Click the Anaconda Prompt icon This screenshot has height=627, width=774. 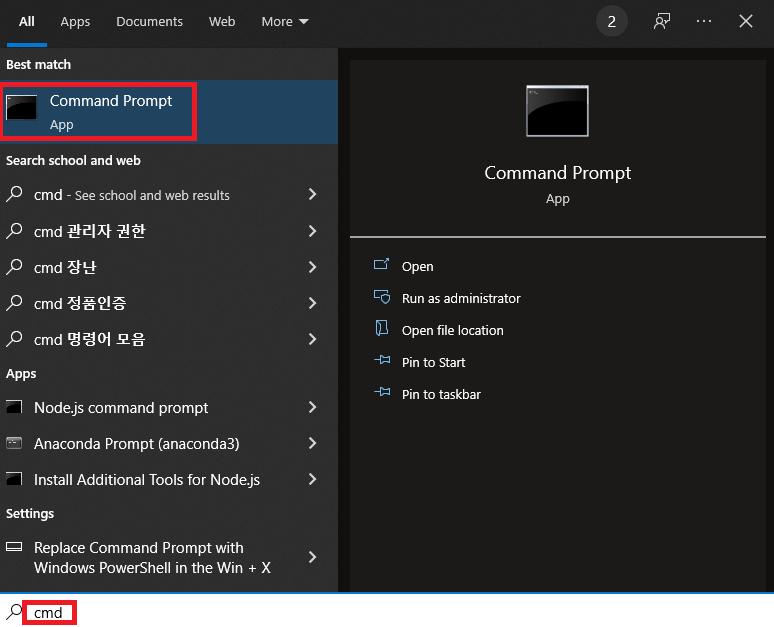14,443
